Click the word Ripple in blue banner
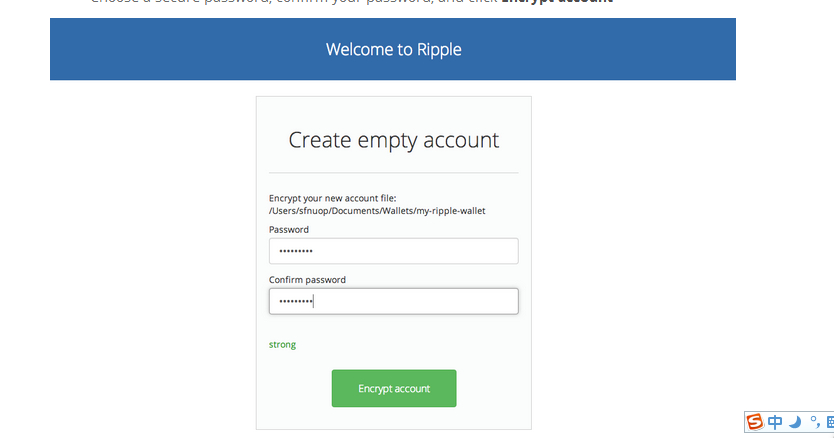Image resolution: width=834 pixels, height=438 pixels. point(439,49)
